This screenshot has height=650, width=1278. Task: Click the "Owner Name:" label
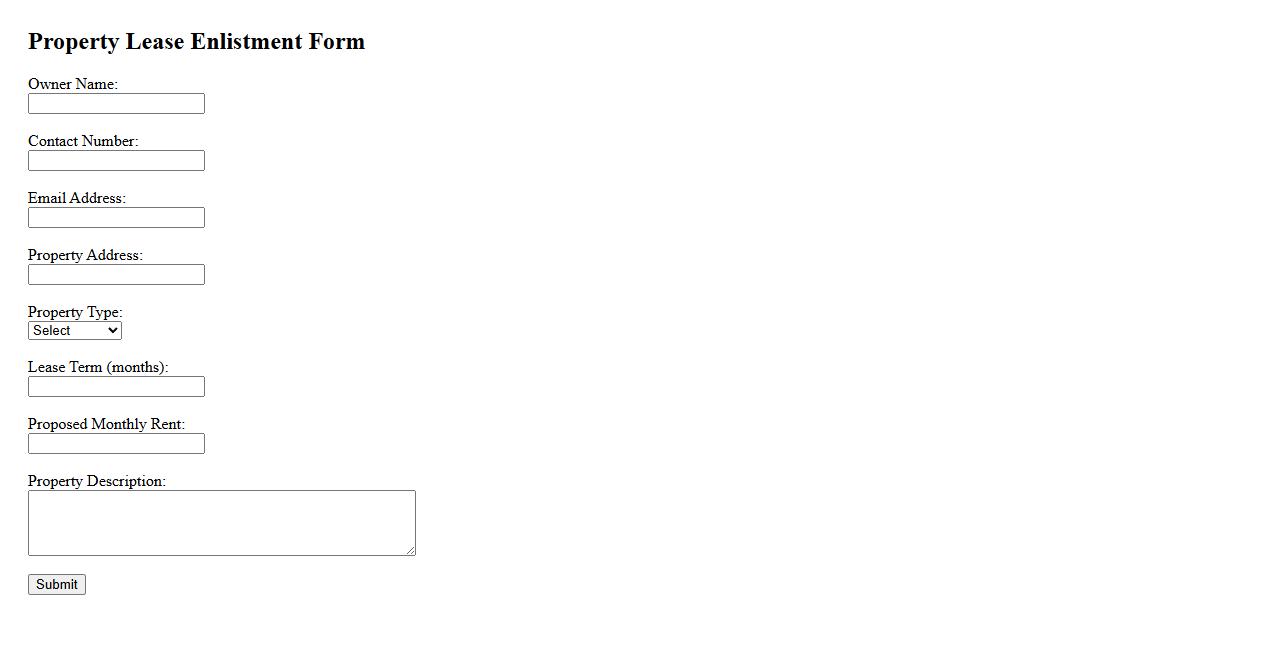point(73,84)
